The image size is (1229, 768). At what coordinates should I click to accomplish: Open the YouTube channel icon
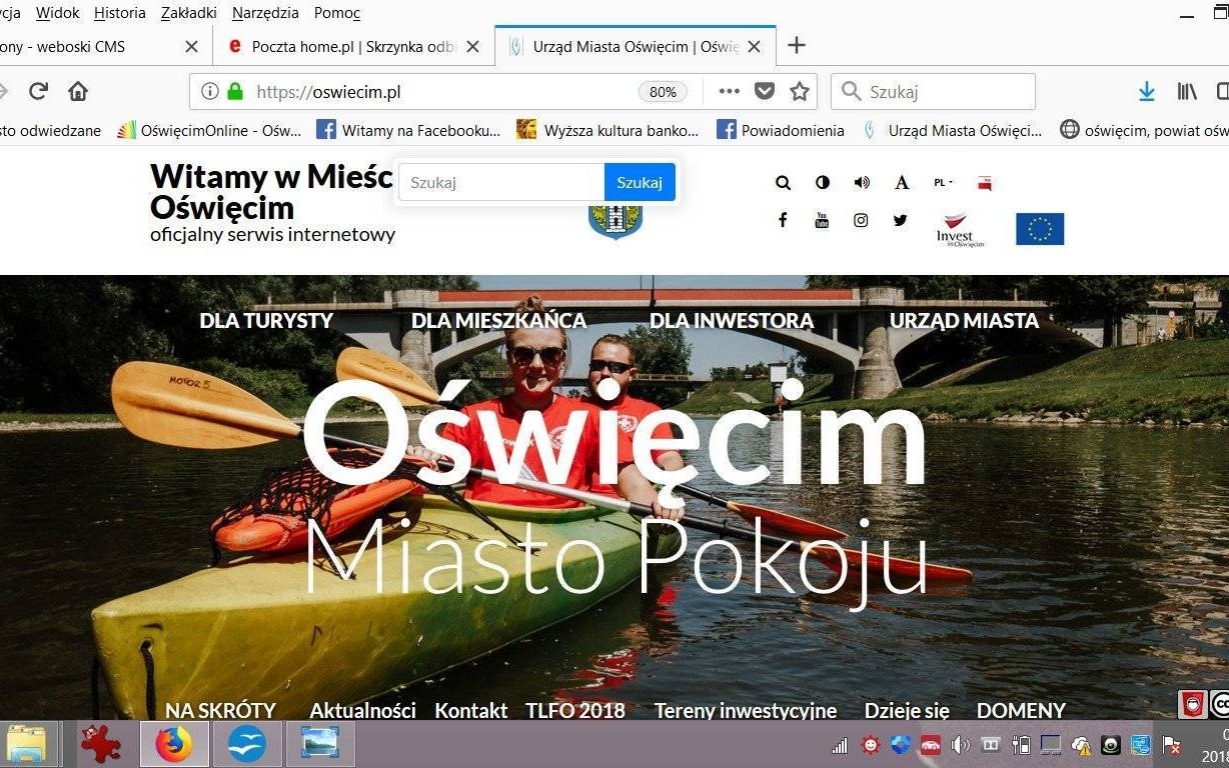click(x=822, y=220)
